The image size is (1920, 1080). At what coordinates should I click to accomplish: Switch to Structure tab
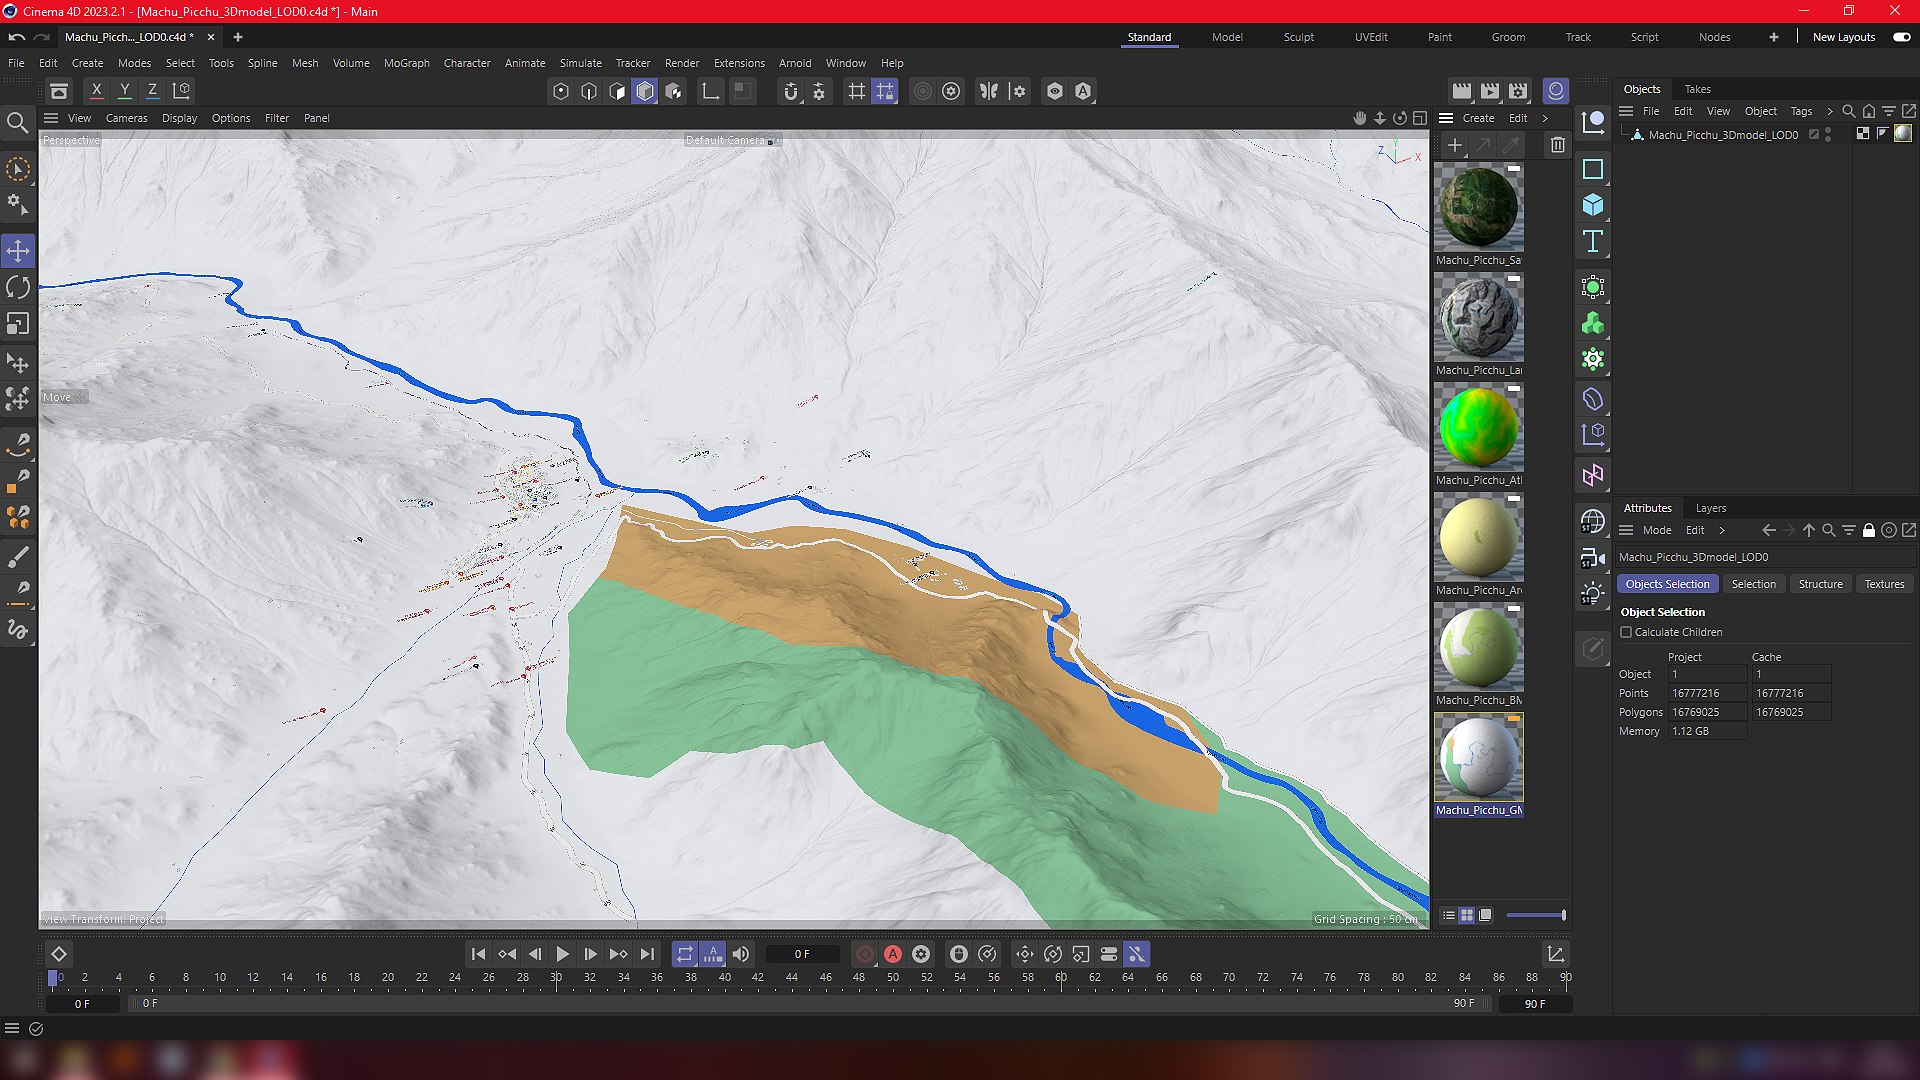click(x=1820, y=584)
